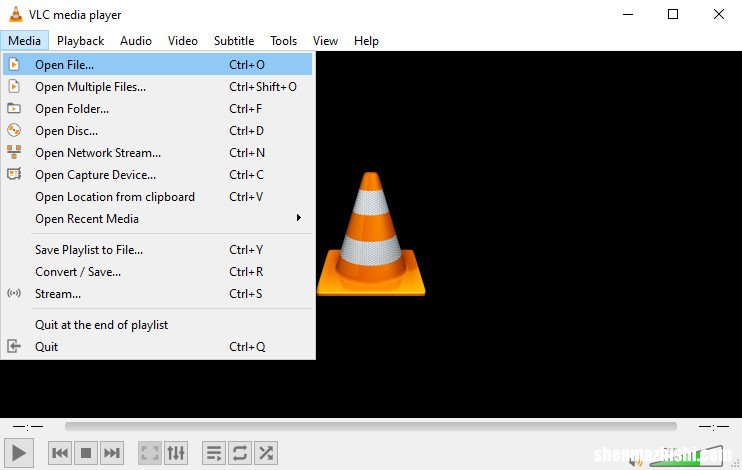The width and height of the screenshot is (742, 470).
Task: Click the Play button
Action: tap(19, 453)
